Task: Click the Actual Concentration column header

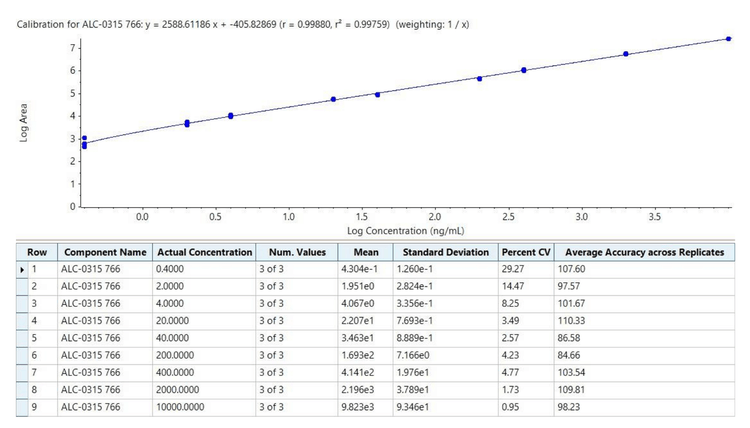Action: tap(204, 252)
